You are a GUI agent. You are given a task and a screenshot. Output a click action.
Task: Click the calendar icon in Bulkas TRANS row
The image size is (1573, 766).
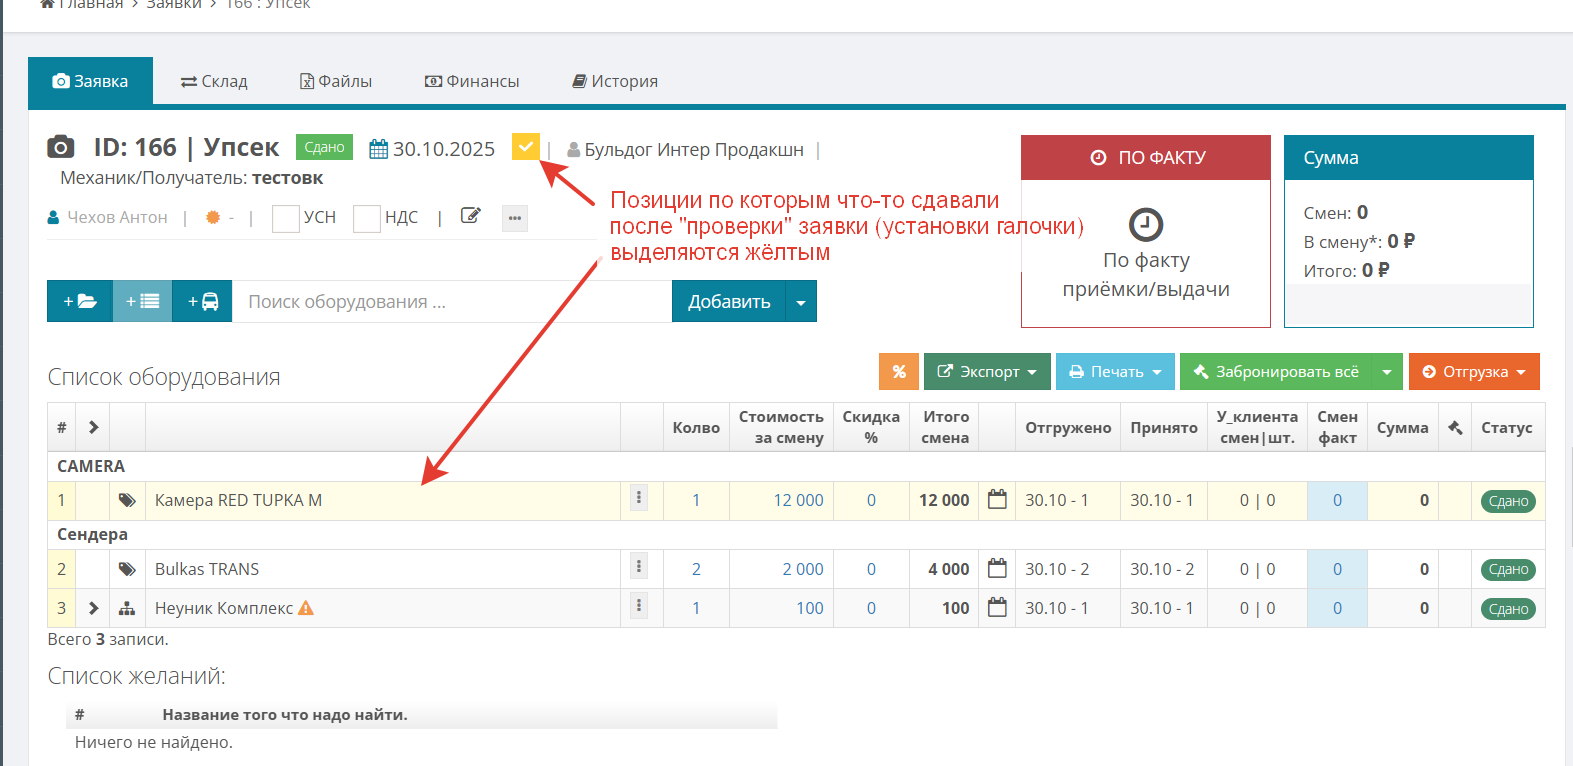[x=997, y=568]
